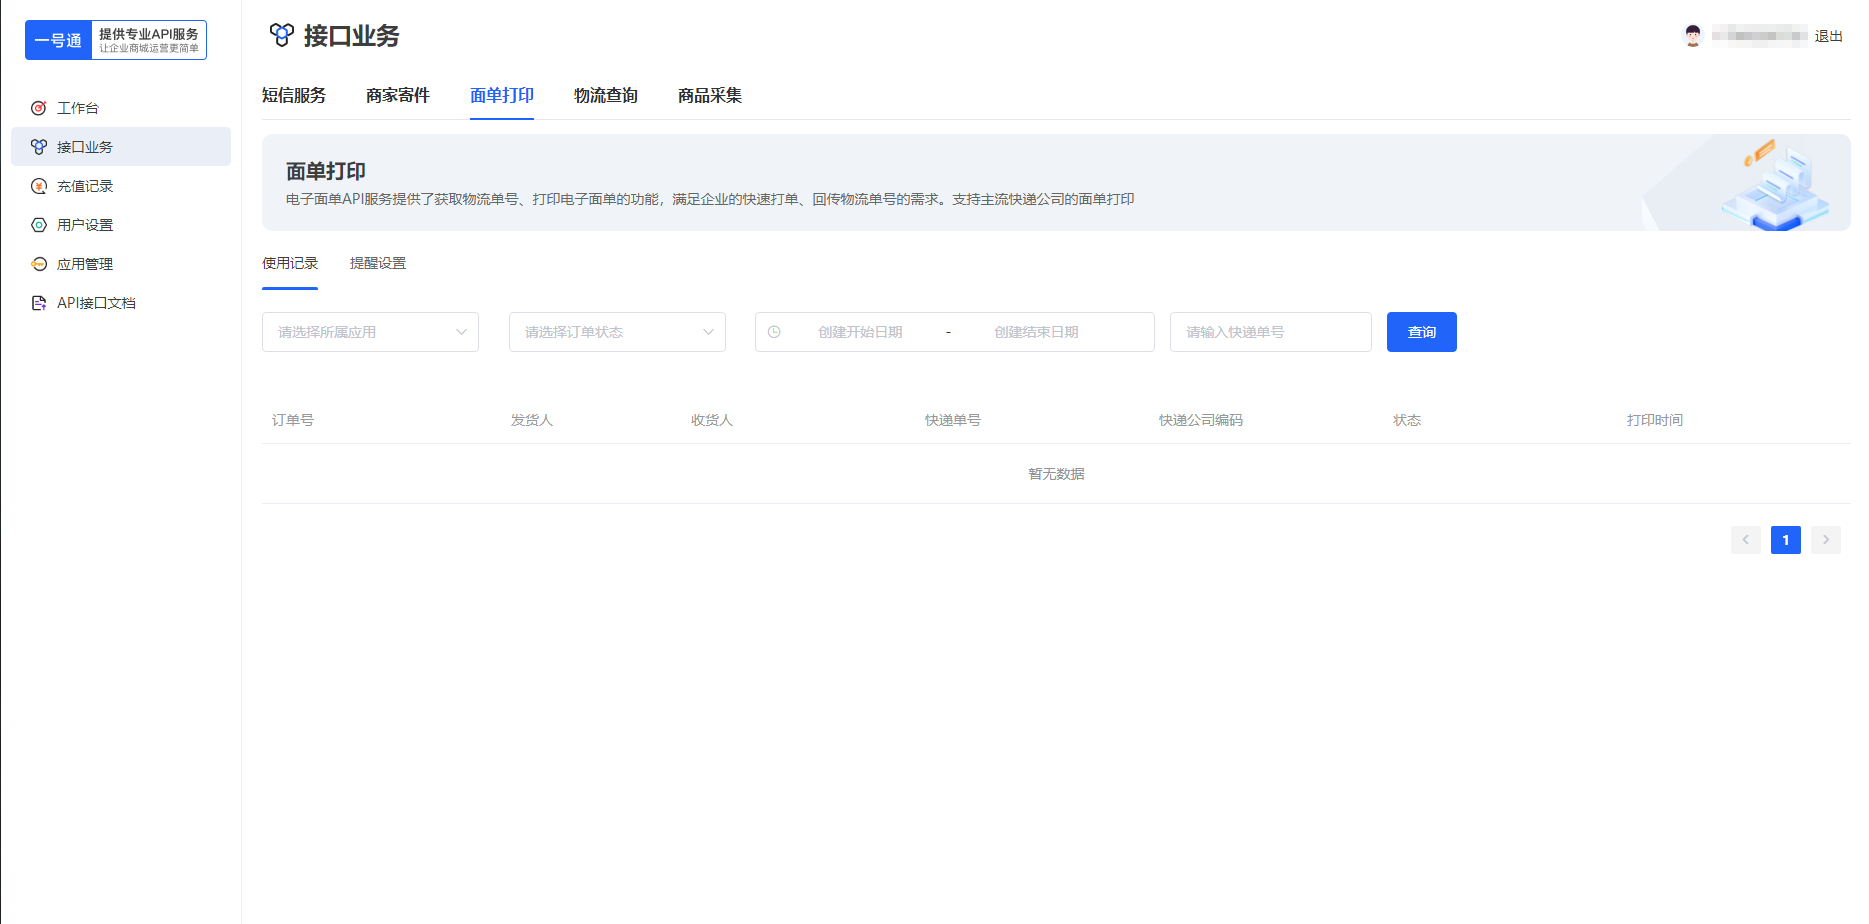Image resolution: width=1869 pixels, height=924 pixels.
Task: Click the 所属应用 dropdown chevron
Action: 461,332
